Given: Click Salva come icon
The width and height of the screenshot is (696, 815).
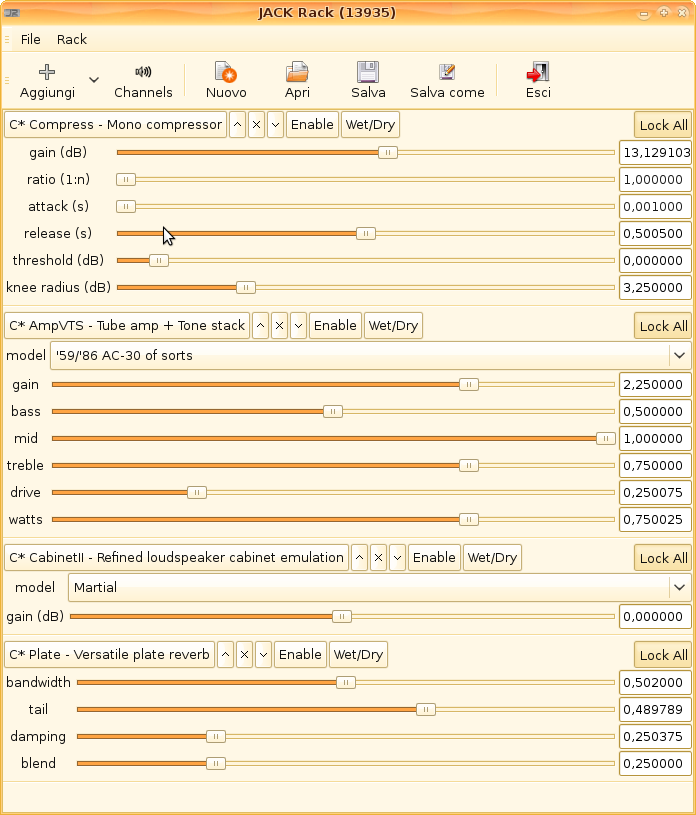Looking at the screenshot, I should tap(447, 72).
